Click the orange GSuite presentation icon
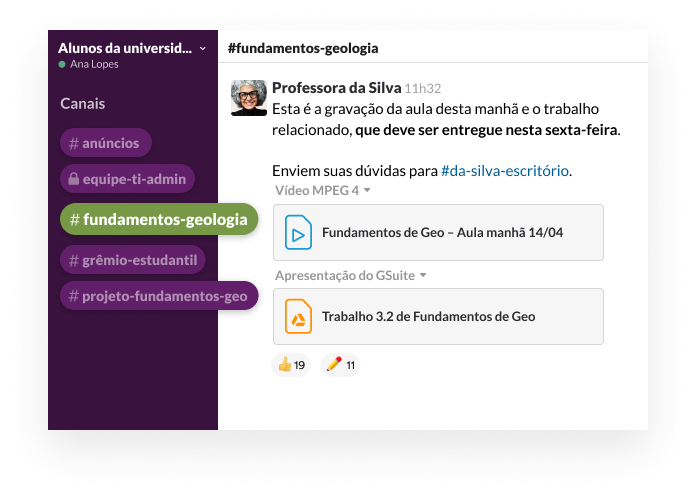The height and width of the screenshot is (496, 696). (297, 317)
